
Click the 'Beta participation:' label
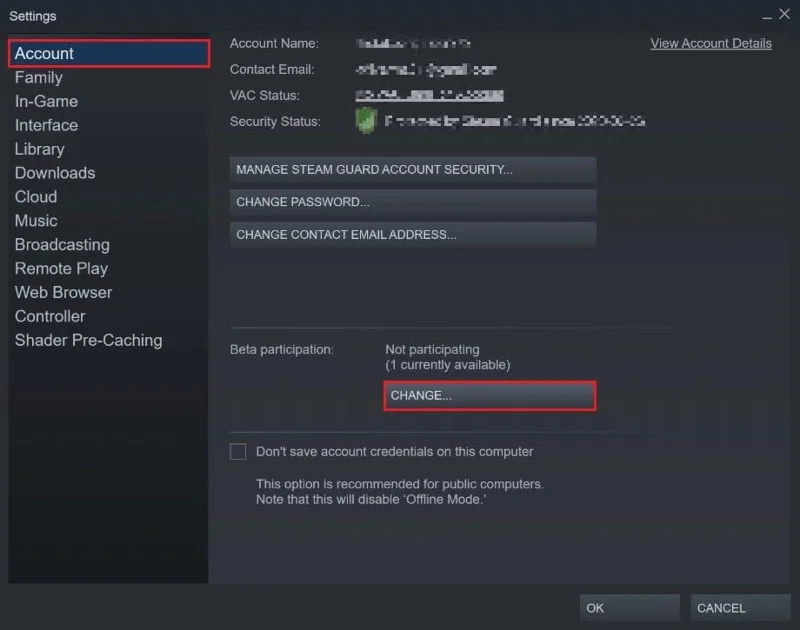[x=282, y=350]
